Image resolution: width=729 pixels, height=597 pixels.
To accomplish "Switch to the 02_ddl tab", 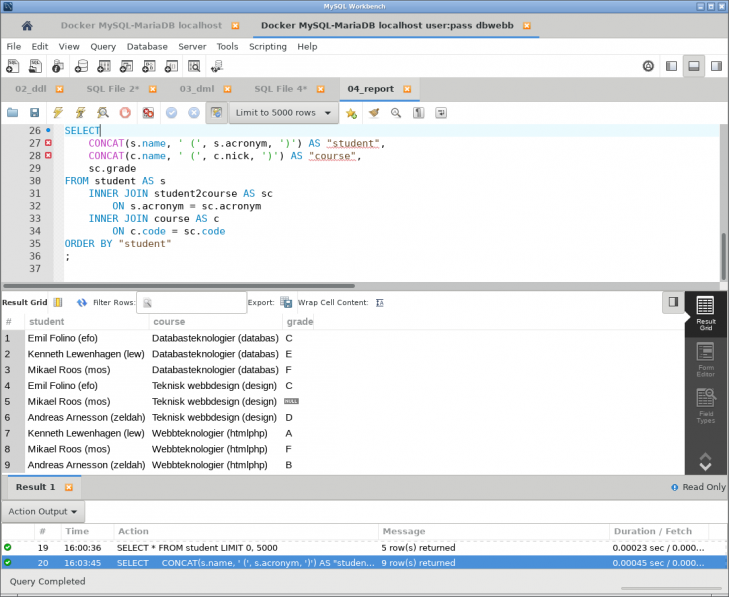I will (31, 89).
